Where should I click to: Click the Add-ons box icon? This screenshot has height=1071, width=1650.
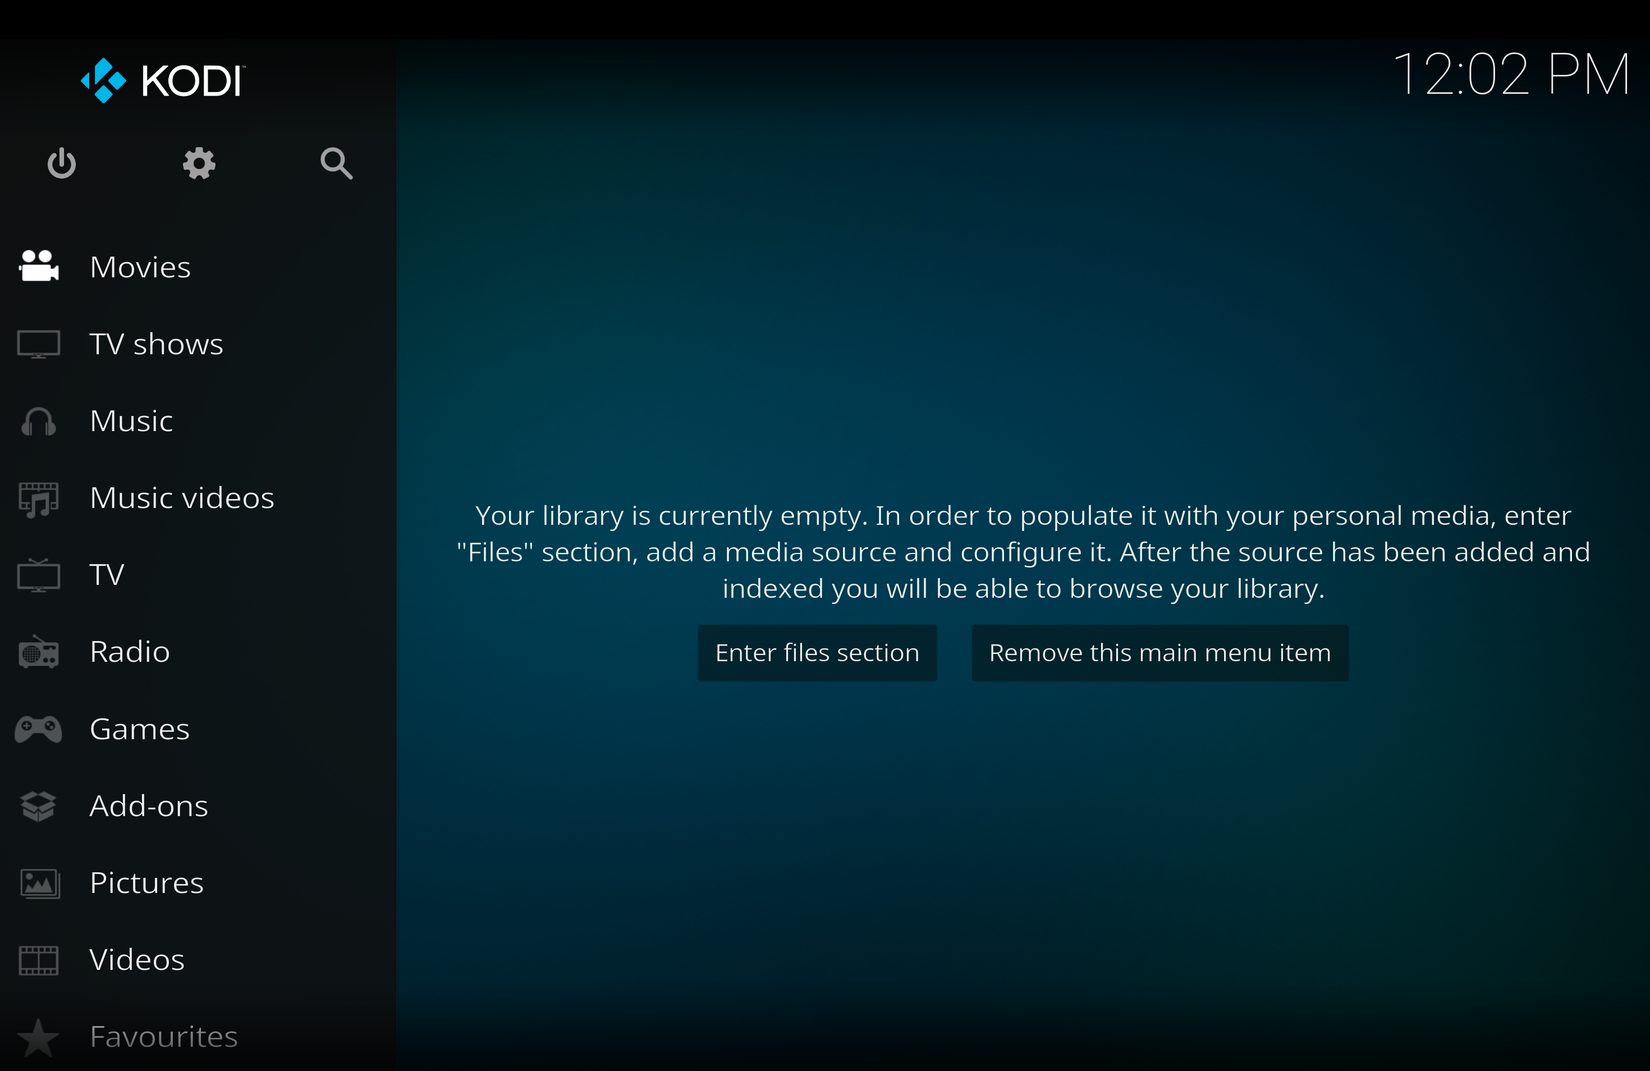38,806
